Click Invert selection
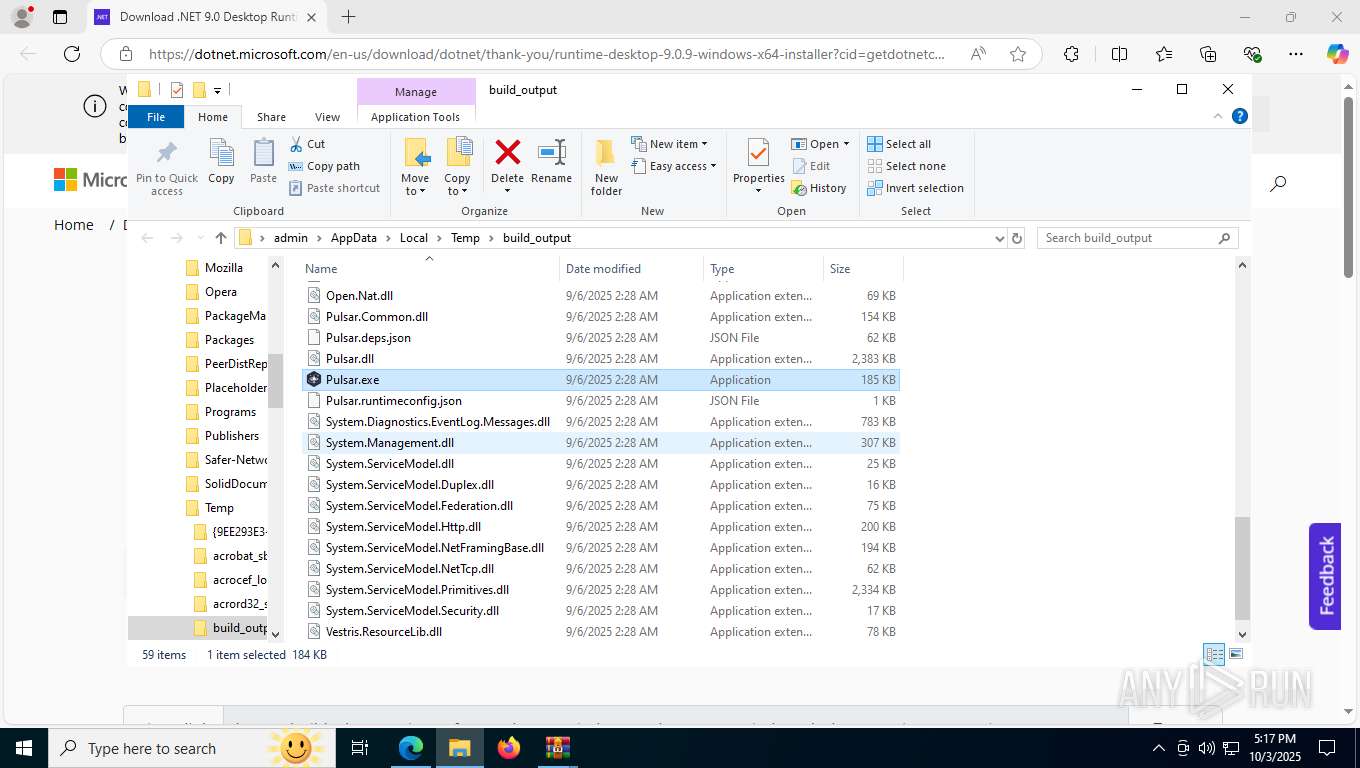This screenshot has height=768, width=1360. pyautogui.click(x=915, y=188)
